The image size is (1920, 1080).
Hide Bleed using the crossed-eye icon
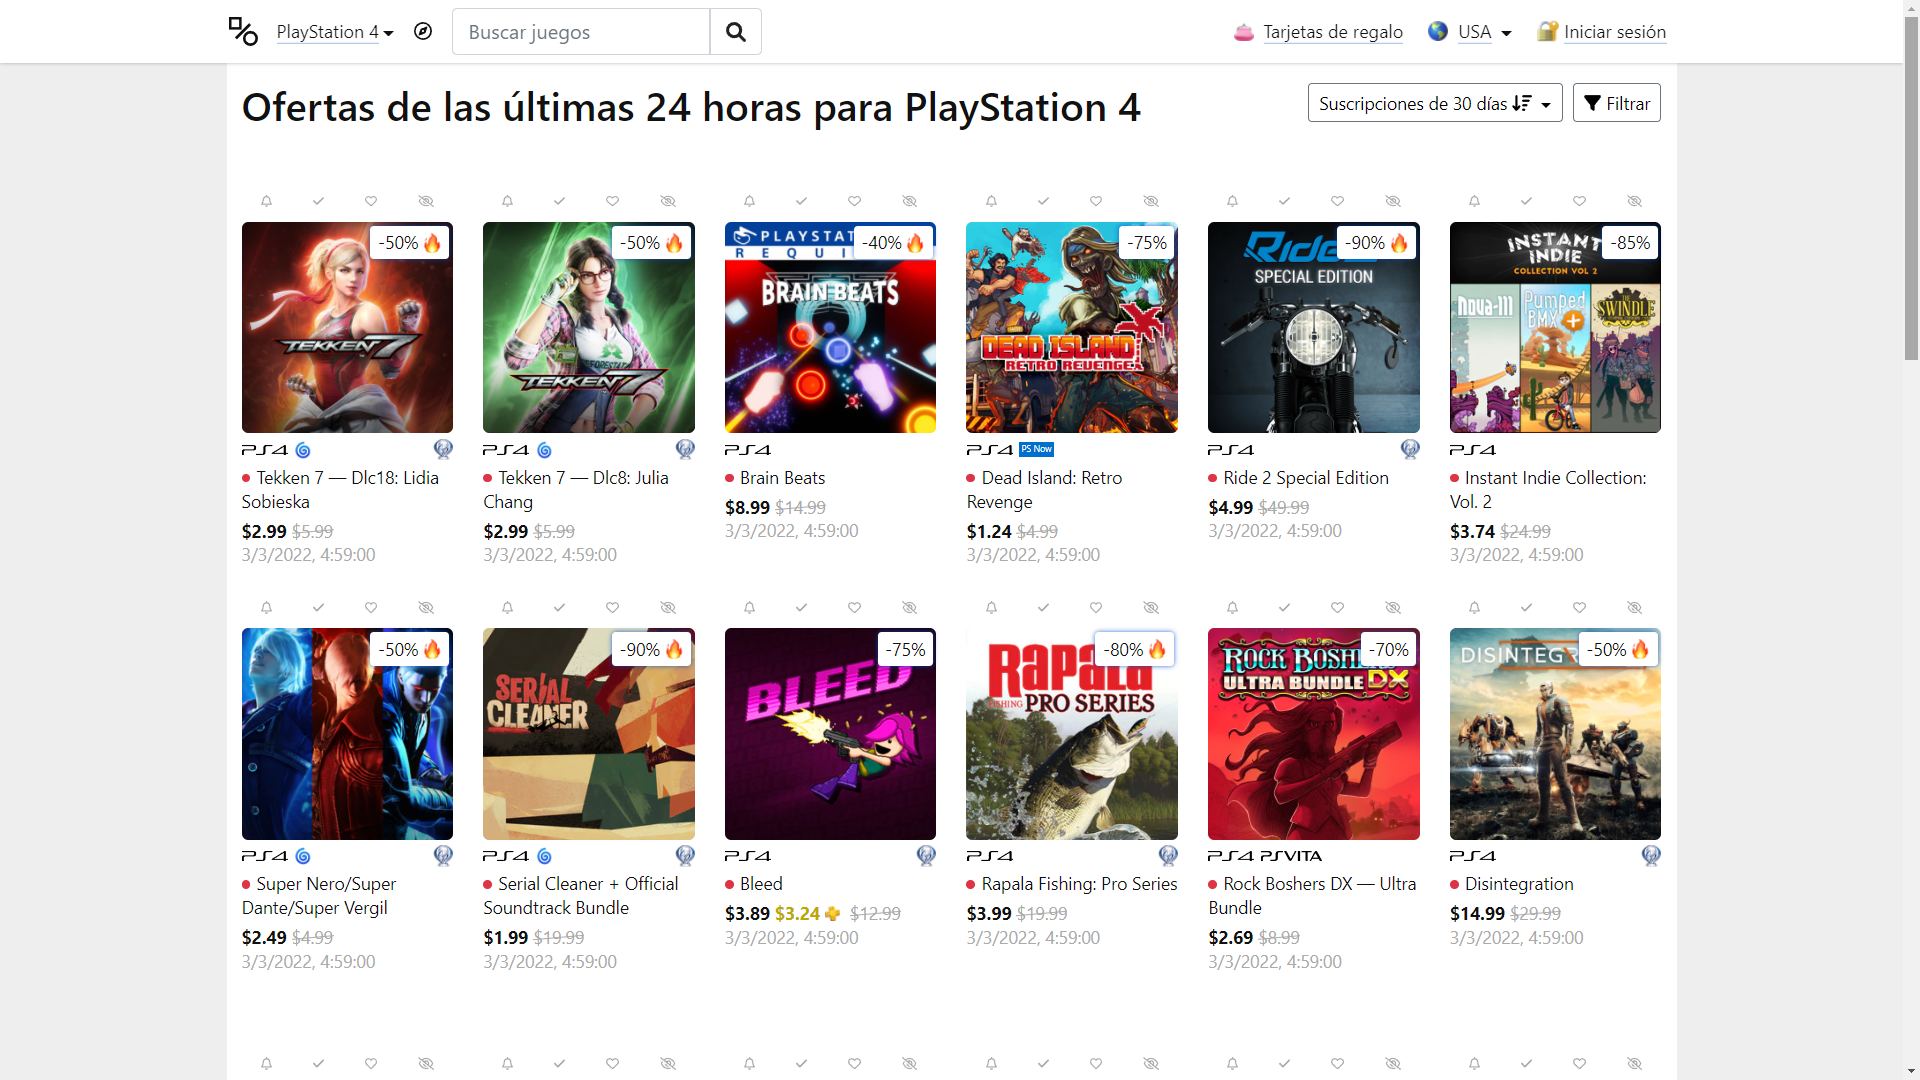[x=909, y=607]
